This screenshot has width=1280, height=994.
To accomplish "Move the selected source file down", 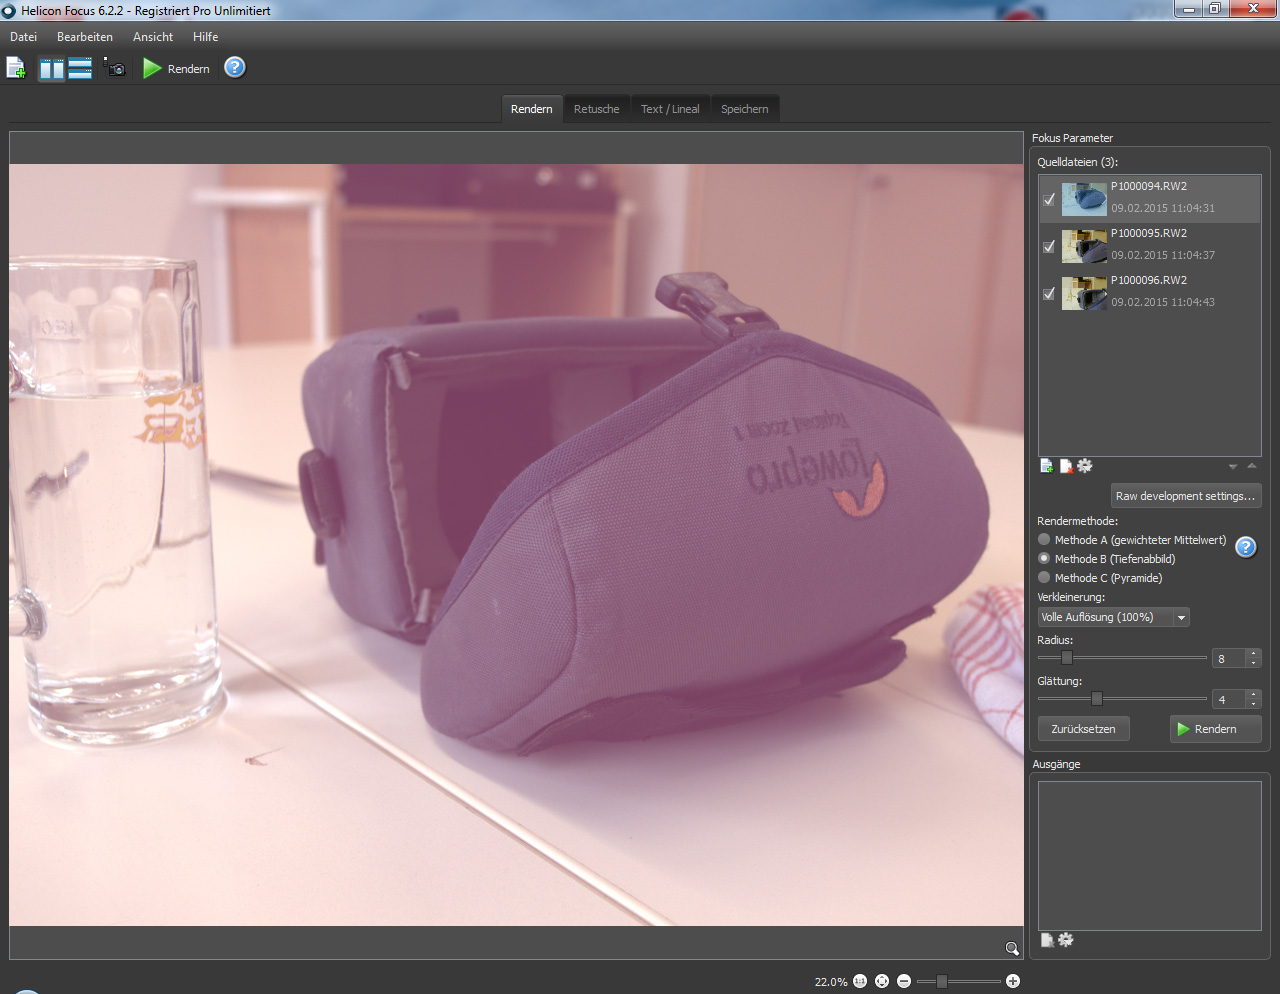I will pyautogui.click(x=1233, y=467).
